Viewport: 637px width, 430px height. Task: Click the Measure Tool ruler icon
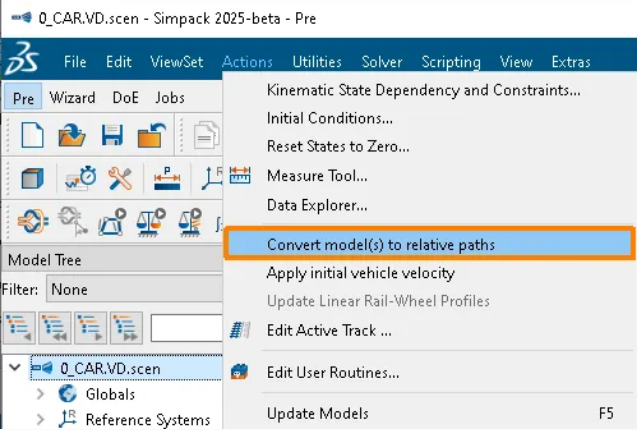(x=240, y=176)
